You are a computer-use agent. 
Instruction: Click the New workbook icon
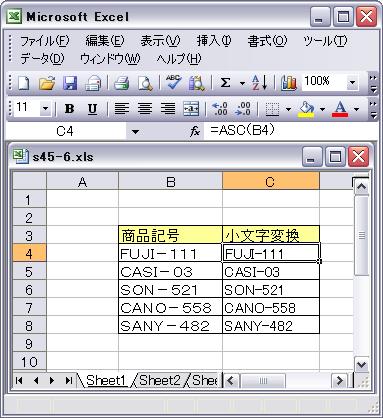(23, 83)
